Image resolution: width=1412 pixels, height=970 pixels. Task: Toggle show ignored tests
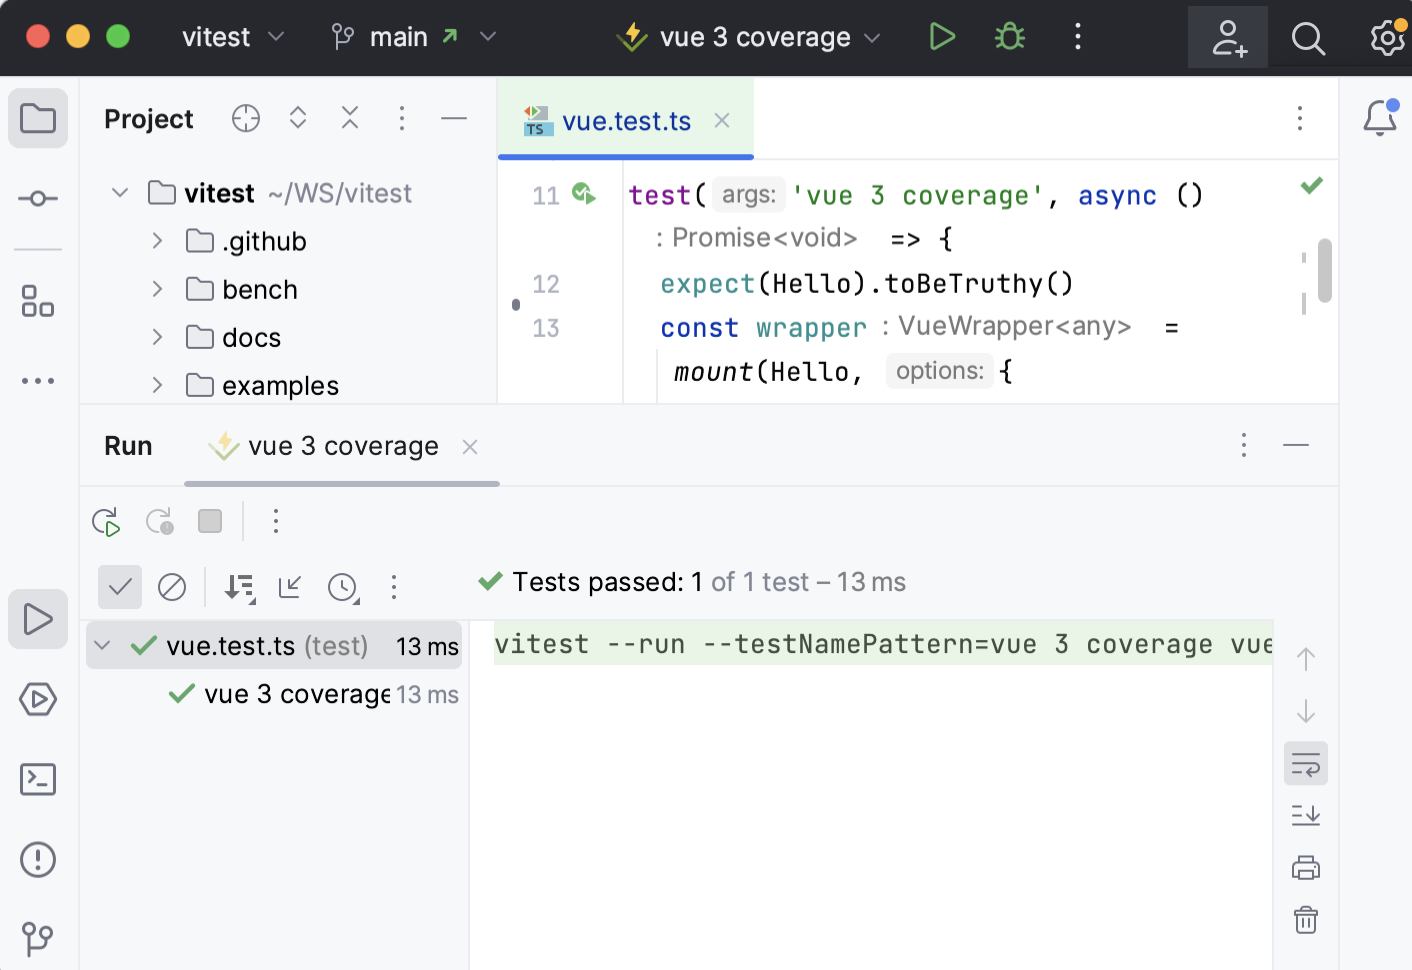pos(172,586)
